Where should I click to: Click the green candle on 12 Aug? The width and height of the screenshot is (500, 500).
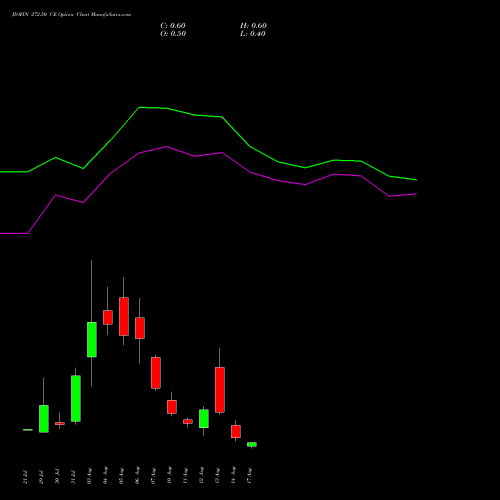click(204, 418)
